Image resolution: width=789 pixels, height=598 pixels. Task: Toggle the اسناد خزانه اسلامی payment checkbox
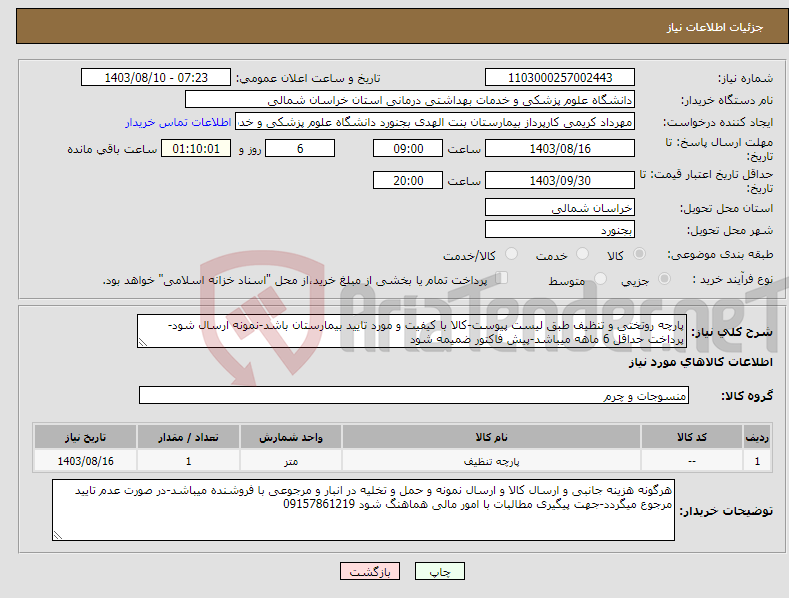click(x=502, y=277)
